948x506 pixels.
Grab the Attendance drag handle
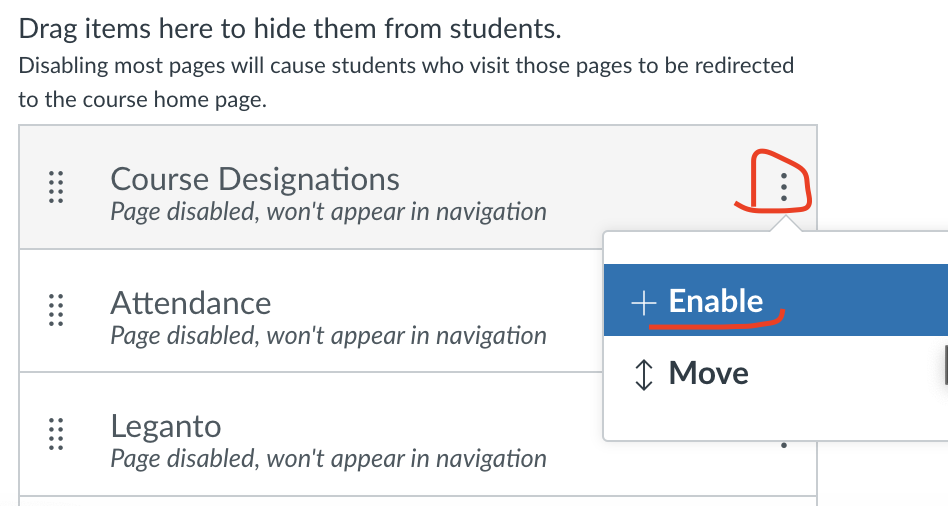pyautogui.click(x=56, y=310)
